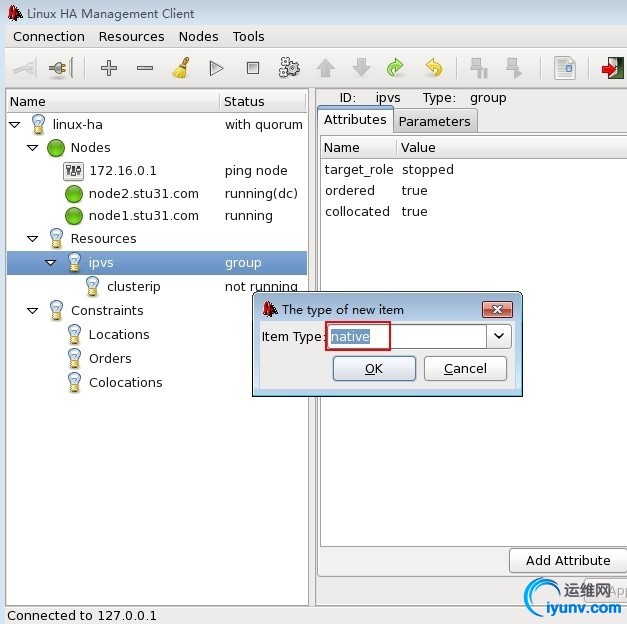This screenshot has height=624, width=627.
Task: Close the new item type dialog
Action: point(497,309)
